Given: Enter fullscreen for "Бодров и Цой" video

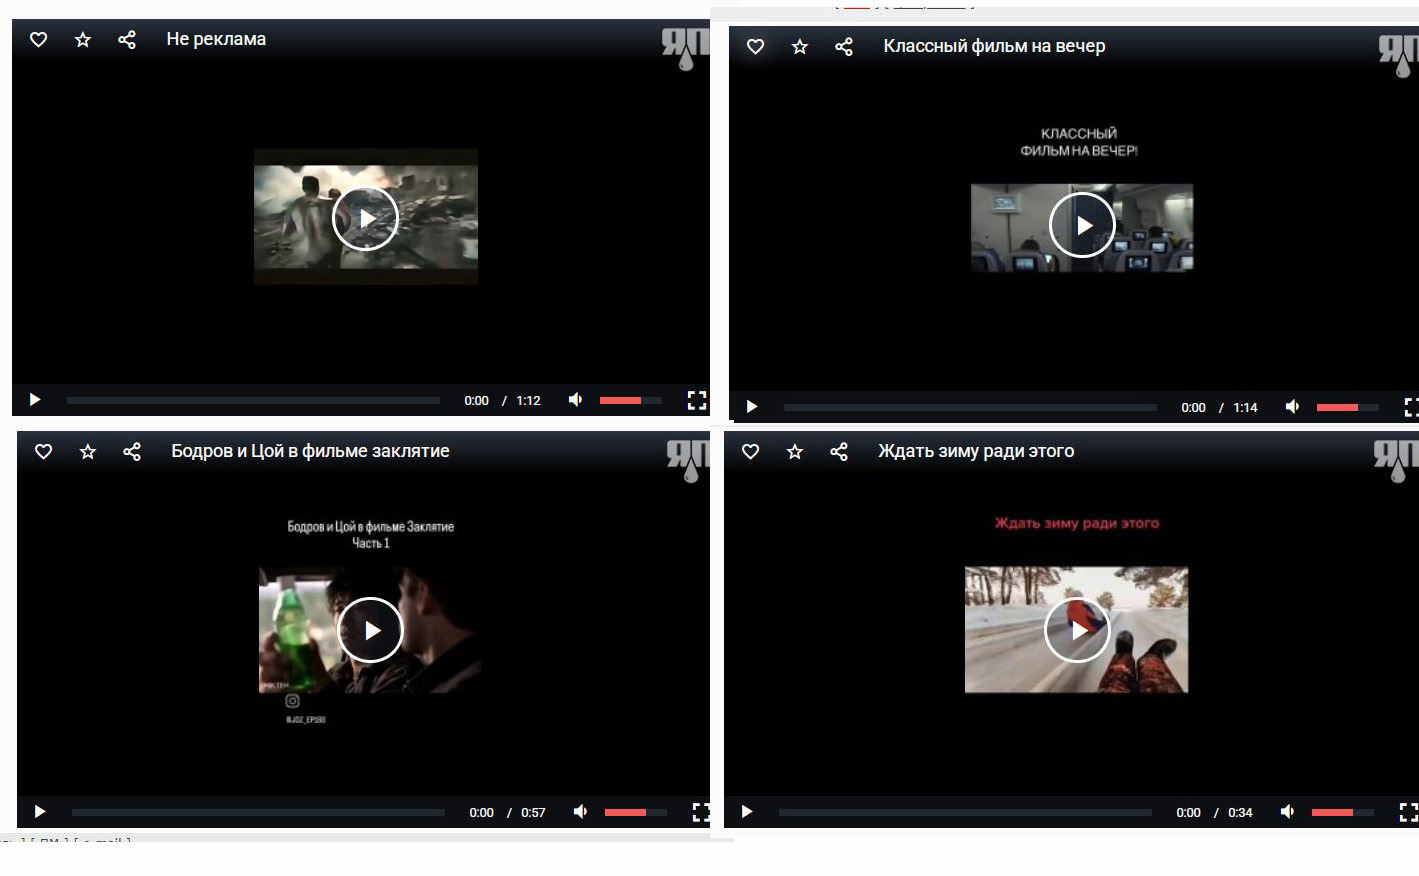Looking at the screenshot, I should (702, 812).
